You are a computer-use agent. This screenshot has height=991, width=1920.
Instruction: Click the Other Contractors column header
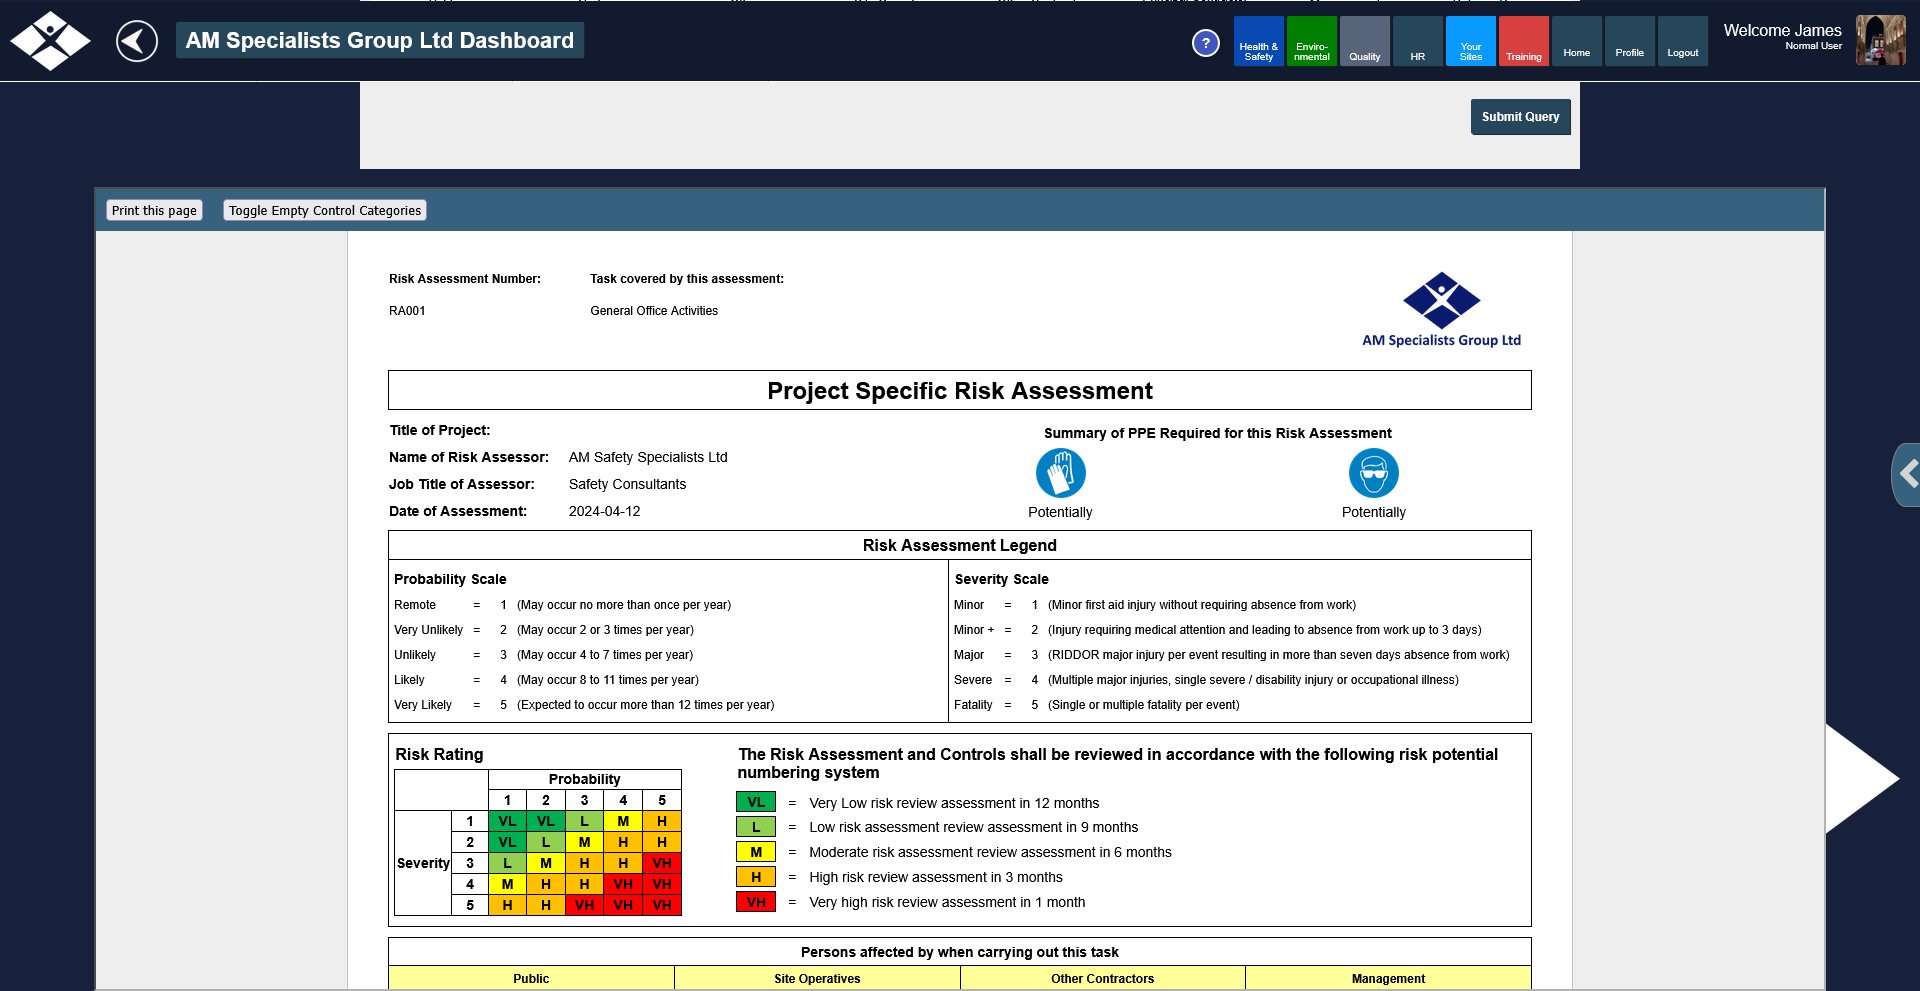[x=1103, y=978]
